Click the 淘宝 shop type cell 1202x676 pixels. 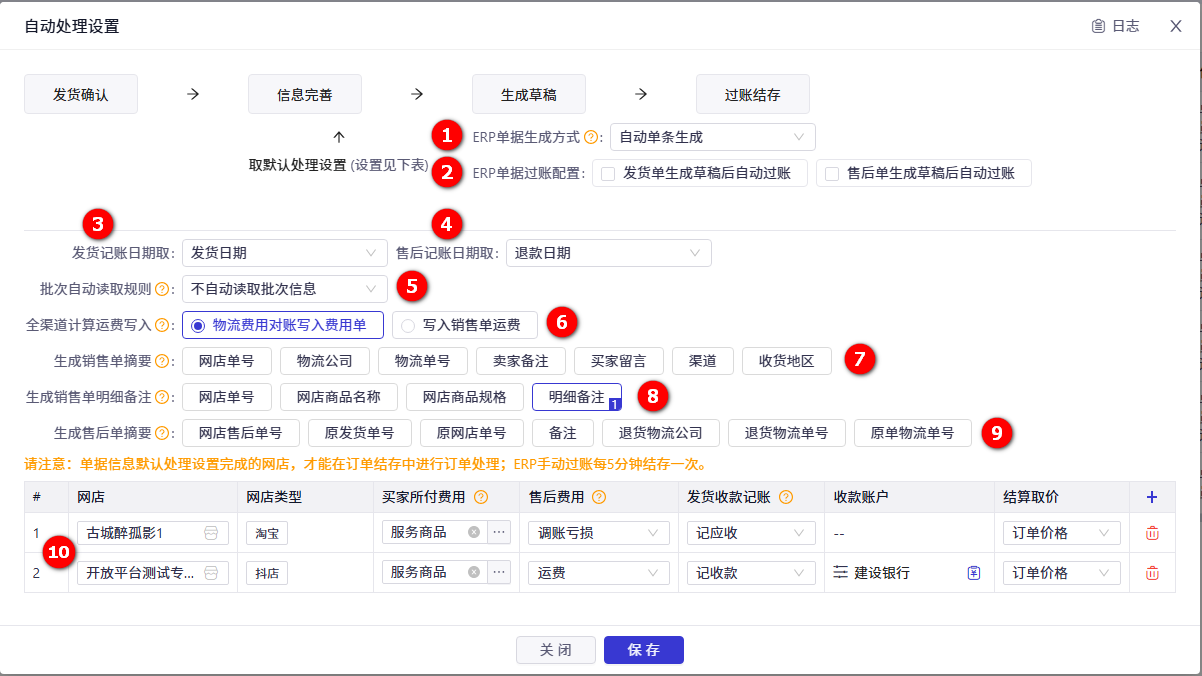click(x=267, y=533)
